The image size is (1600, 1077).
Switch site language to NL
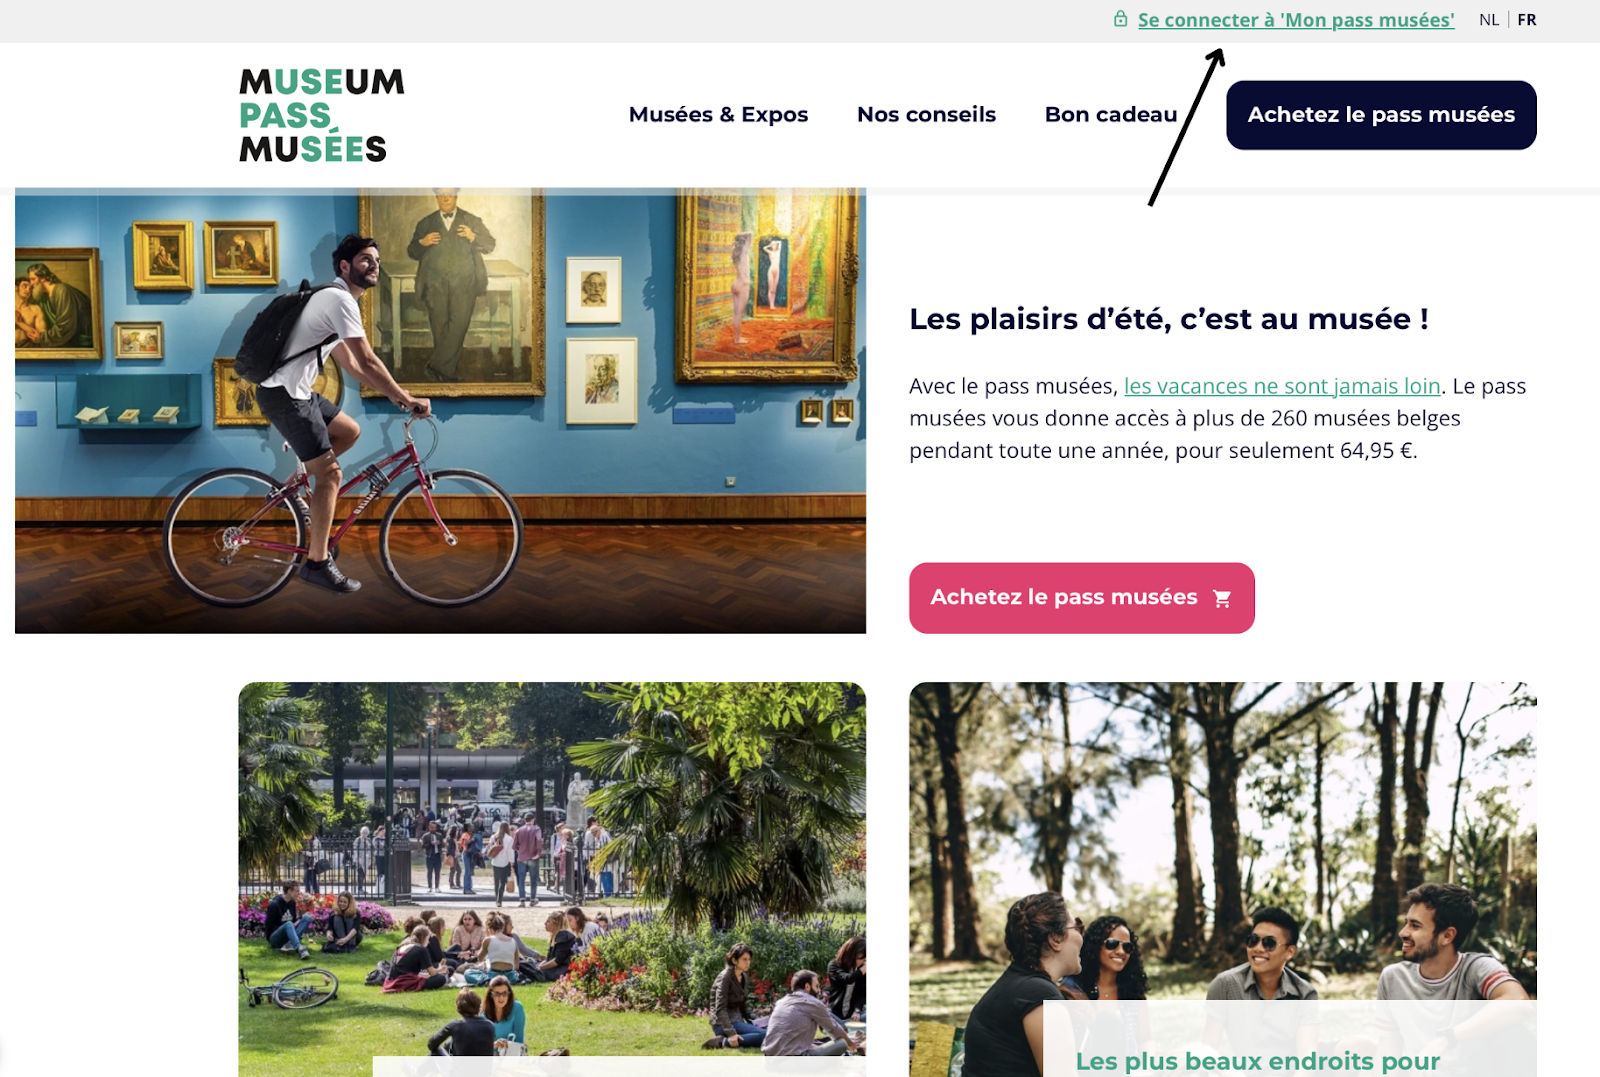point(1489,20)
